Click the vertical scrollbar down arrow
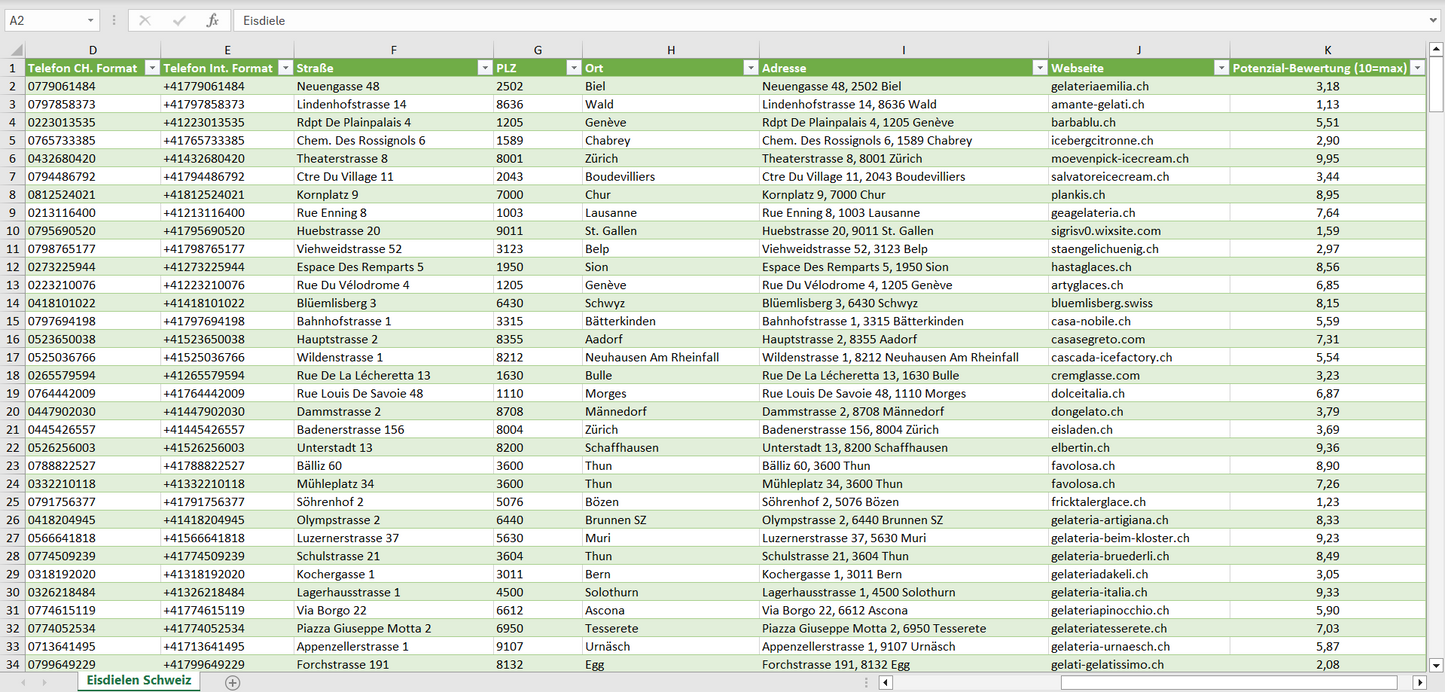 click(x=1436, y=665)
